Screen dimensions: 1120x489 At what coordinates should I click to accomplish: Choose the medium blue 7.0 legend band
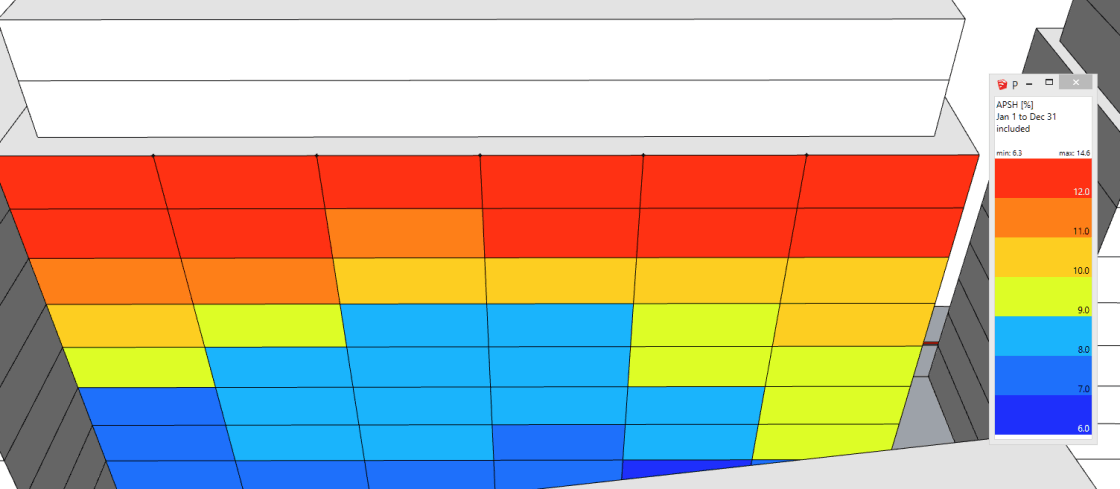[x=1044, y=375]
